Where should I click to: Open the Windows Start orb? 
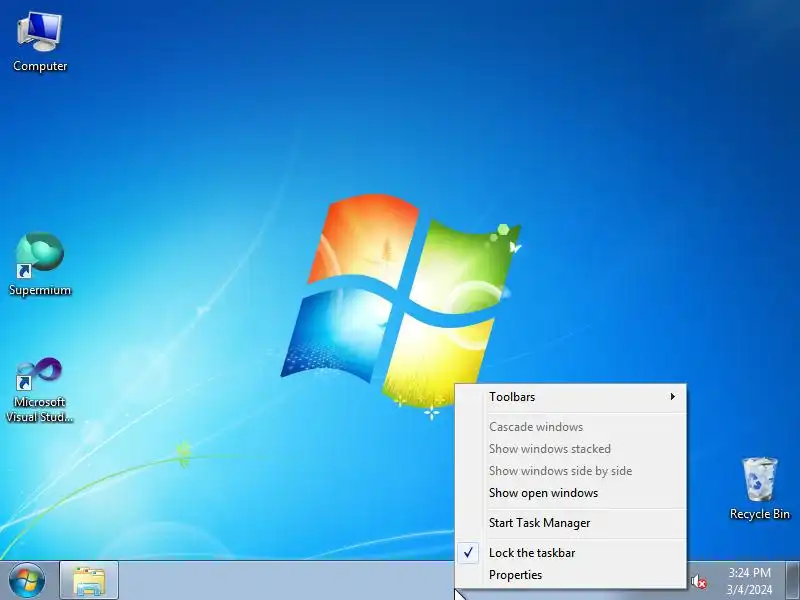pos(27,581)
